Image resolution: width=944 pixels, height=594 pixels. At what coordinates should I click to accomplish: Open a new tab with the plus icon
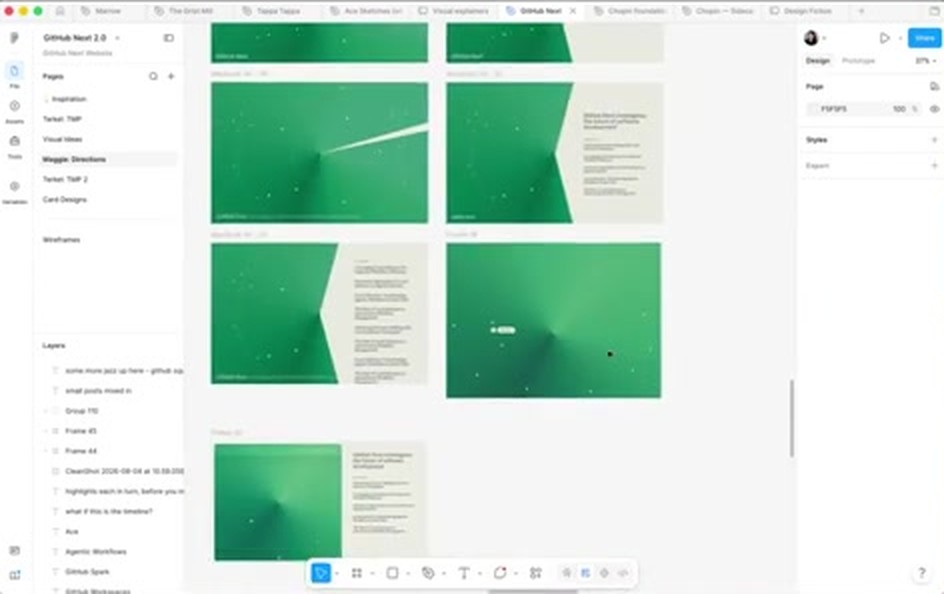(x=862, y=11)
